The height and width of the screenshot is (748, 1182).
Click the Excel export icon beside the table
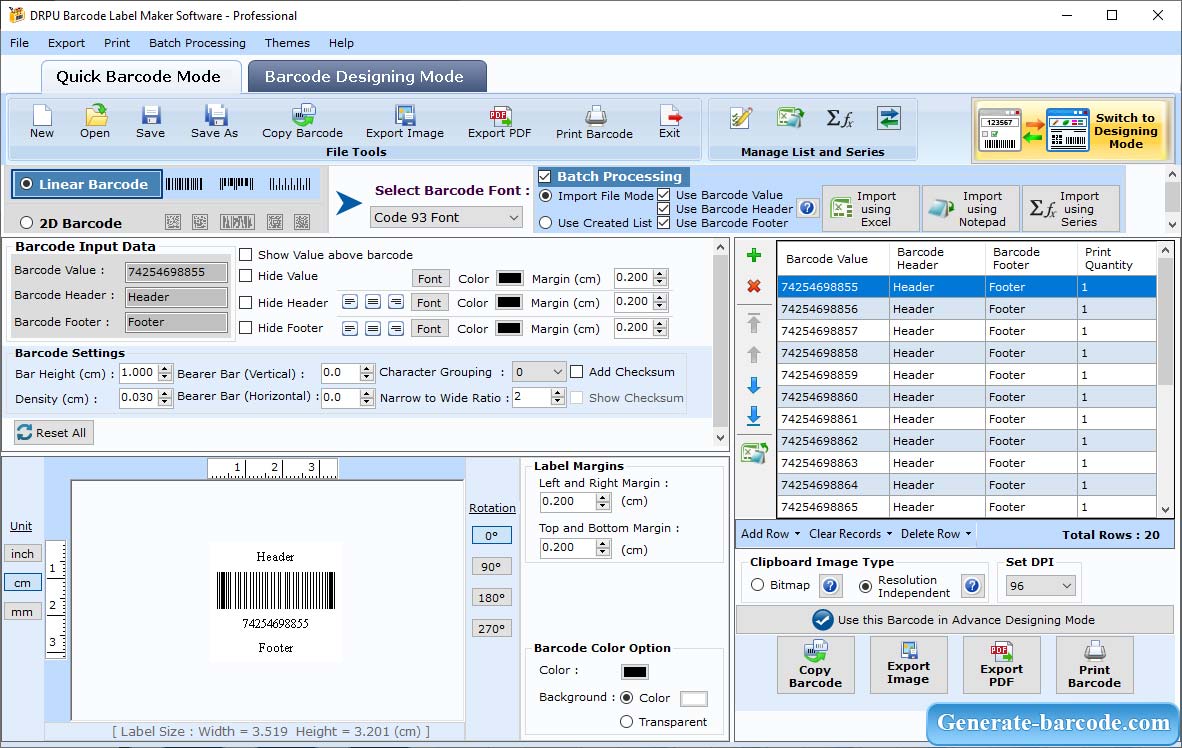[754, 452]
